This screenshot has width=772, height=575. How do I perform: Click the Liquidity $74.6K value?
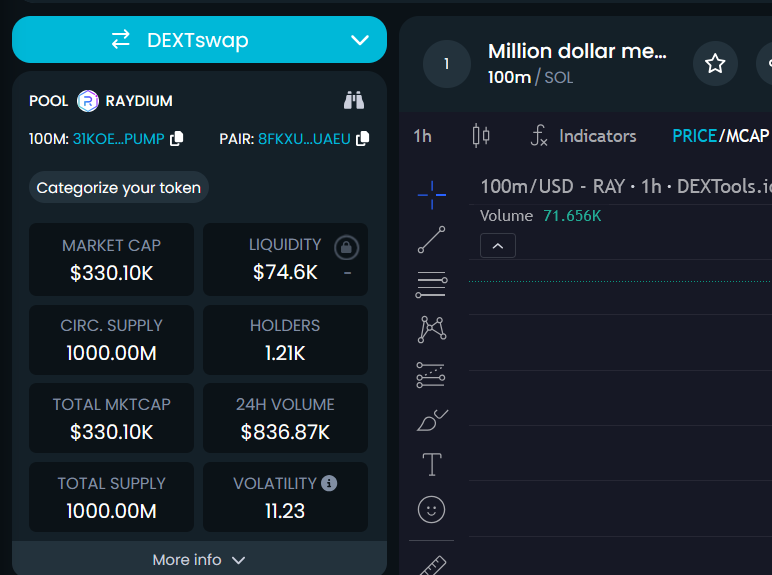pos(285,272)
